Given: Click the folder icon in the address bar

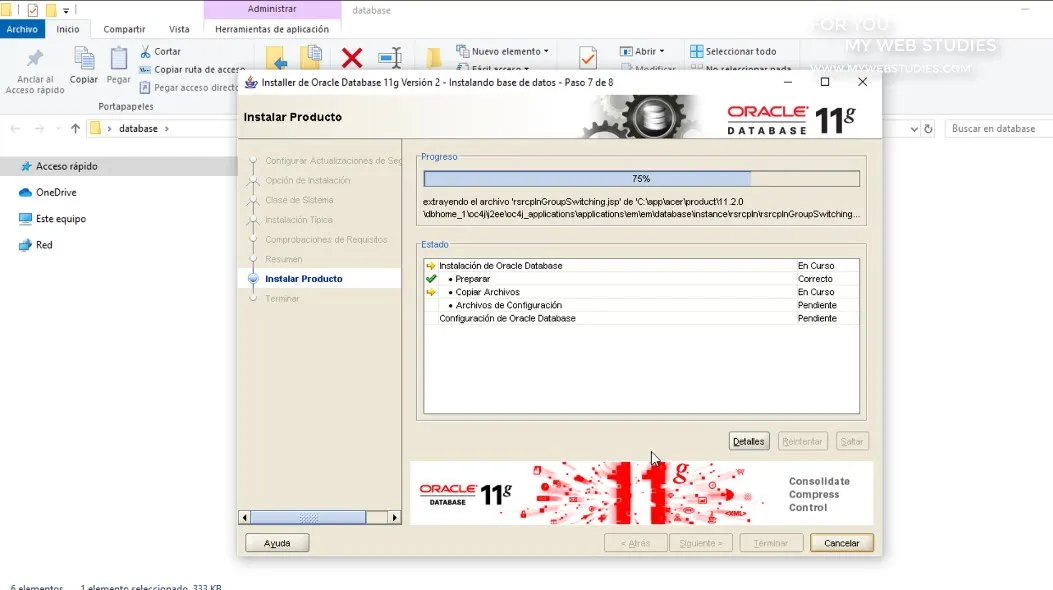Looking at the screenshot, I should (x=95, y=128).
